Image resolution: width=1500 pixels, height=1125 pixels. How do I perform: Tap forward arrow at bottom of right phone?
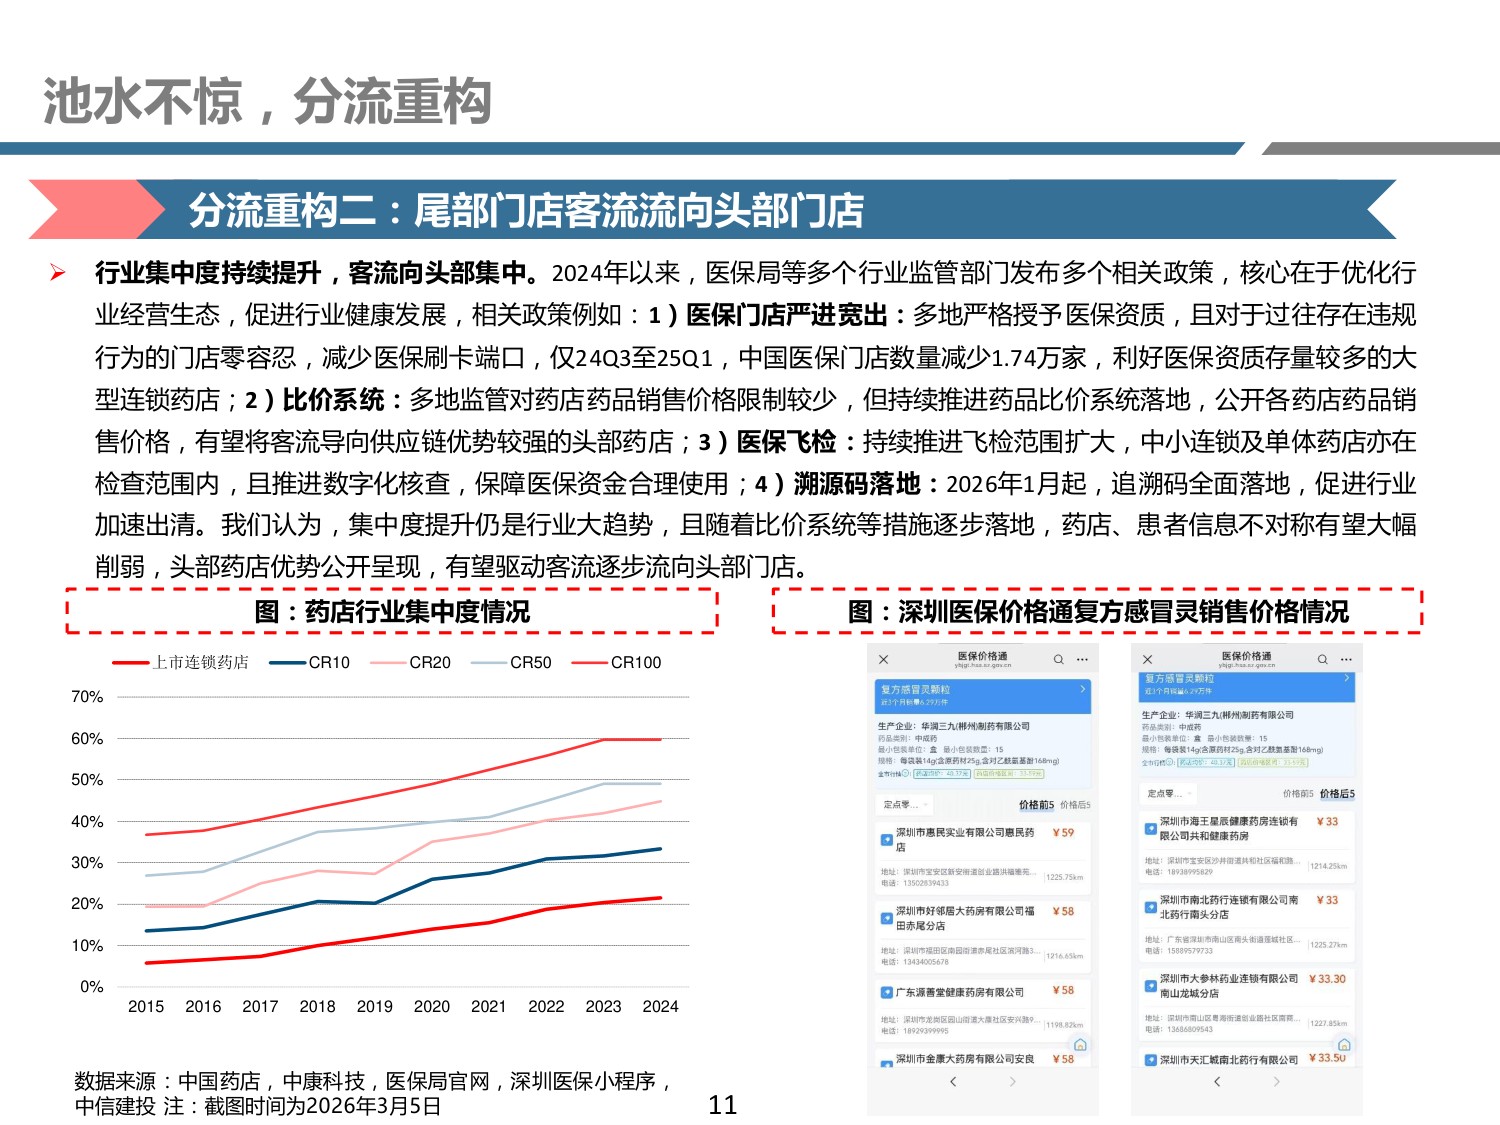click(x=1276, y=1081)
